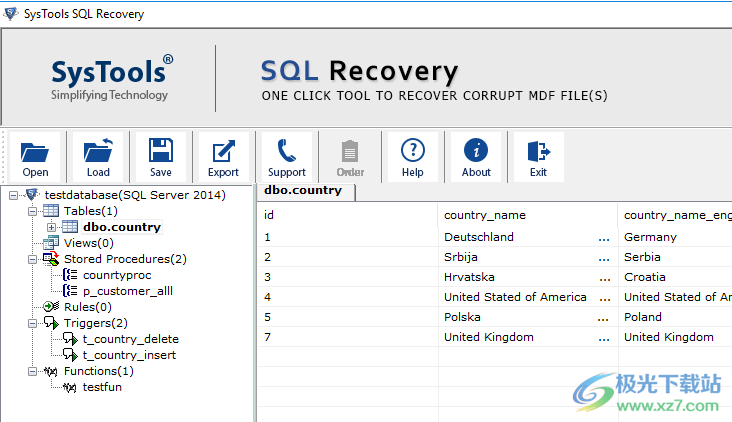The height and width of the screenshot is (422, 732).
Task: Click the country_name_eng column header
Action: coord(675,215)
